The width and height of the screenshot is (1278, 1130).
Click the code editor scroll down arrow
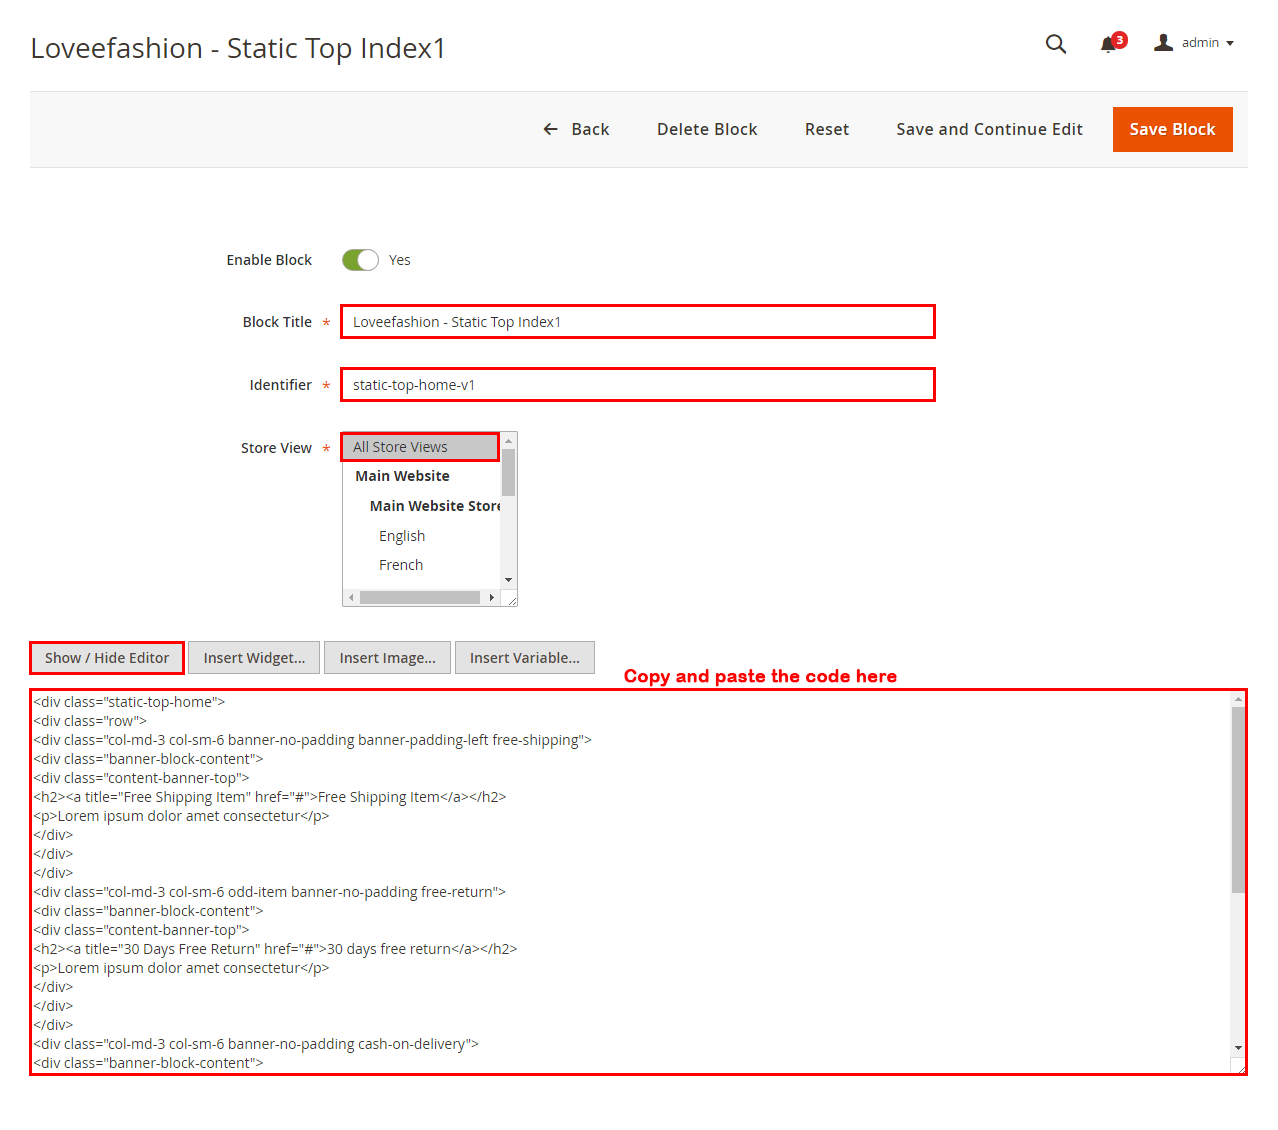click(x=1239, y=1048)
